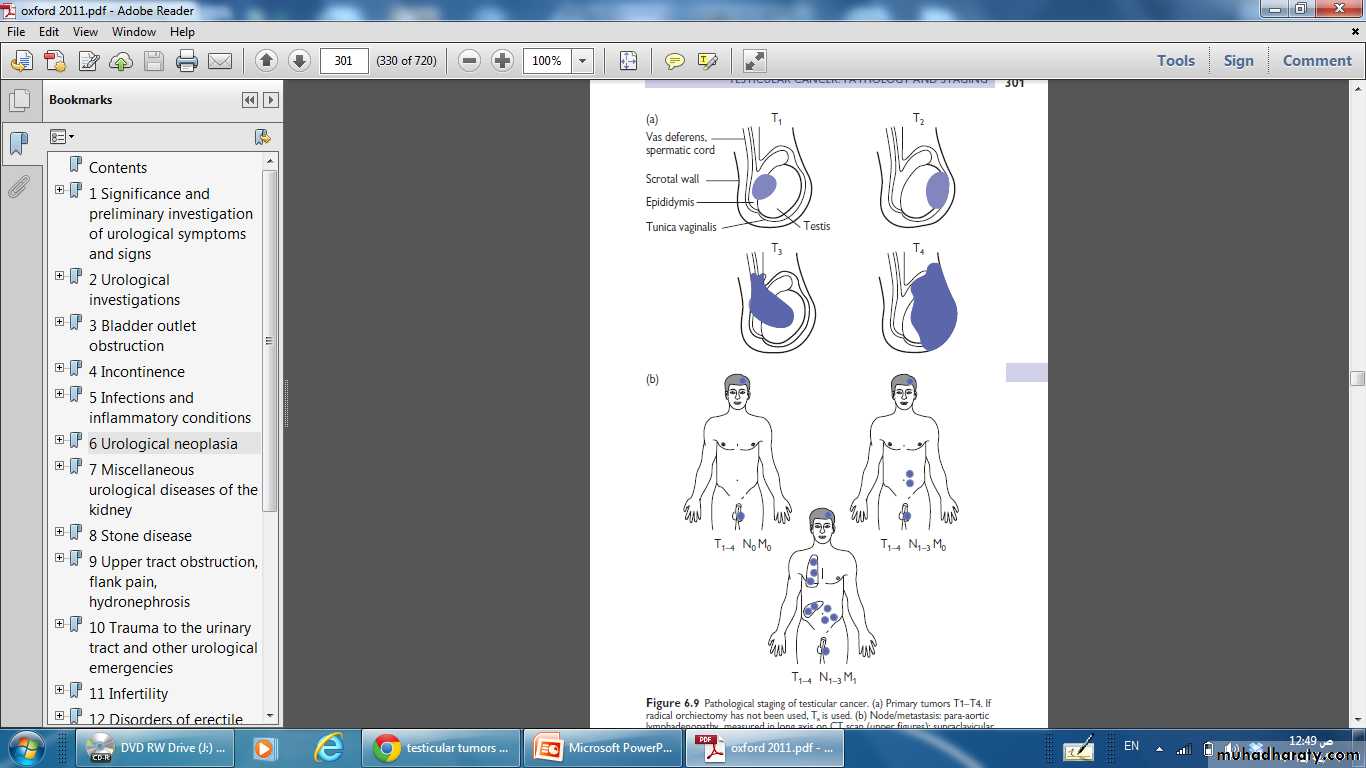Zoom in using the plus button
The height and width of the screenshot is (768, 1366).
pos(502,61)
